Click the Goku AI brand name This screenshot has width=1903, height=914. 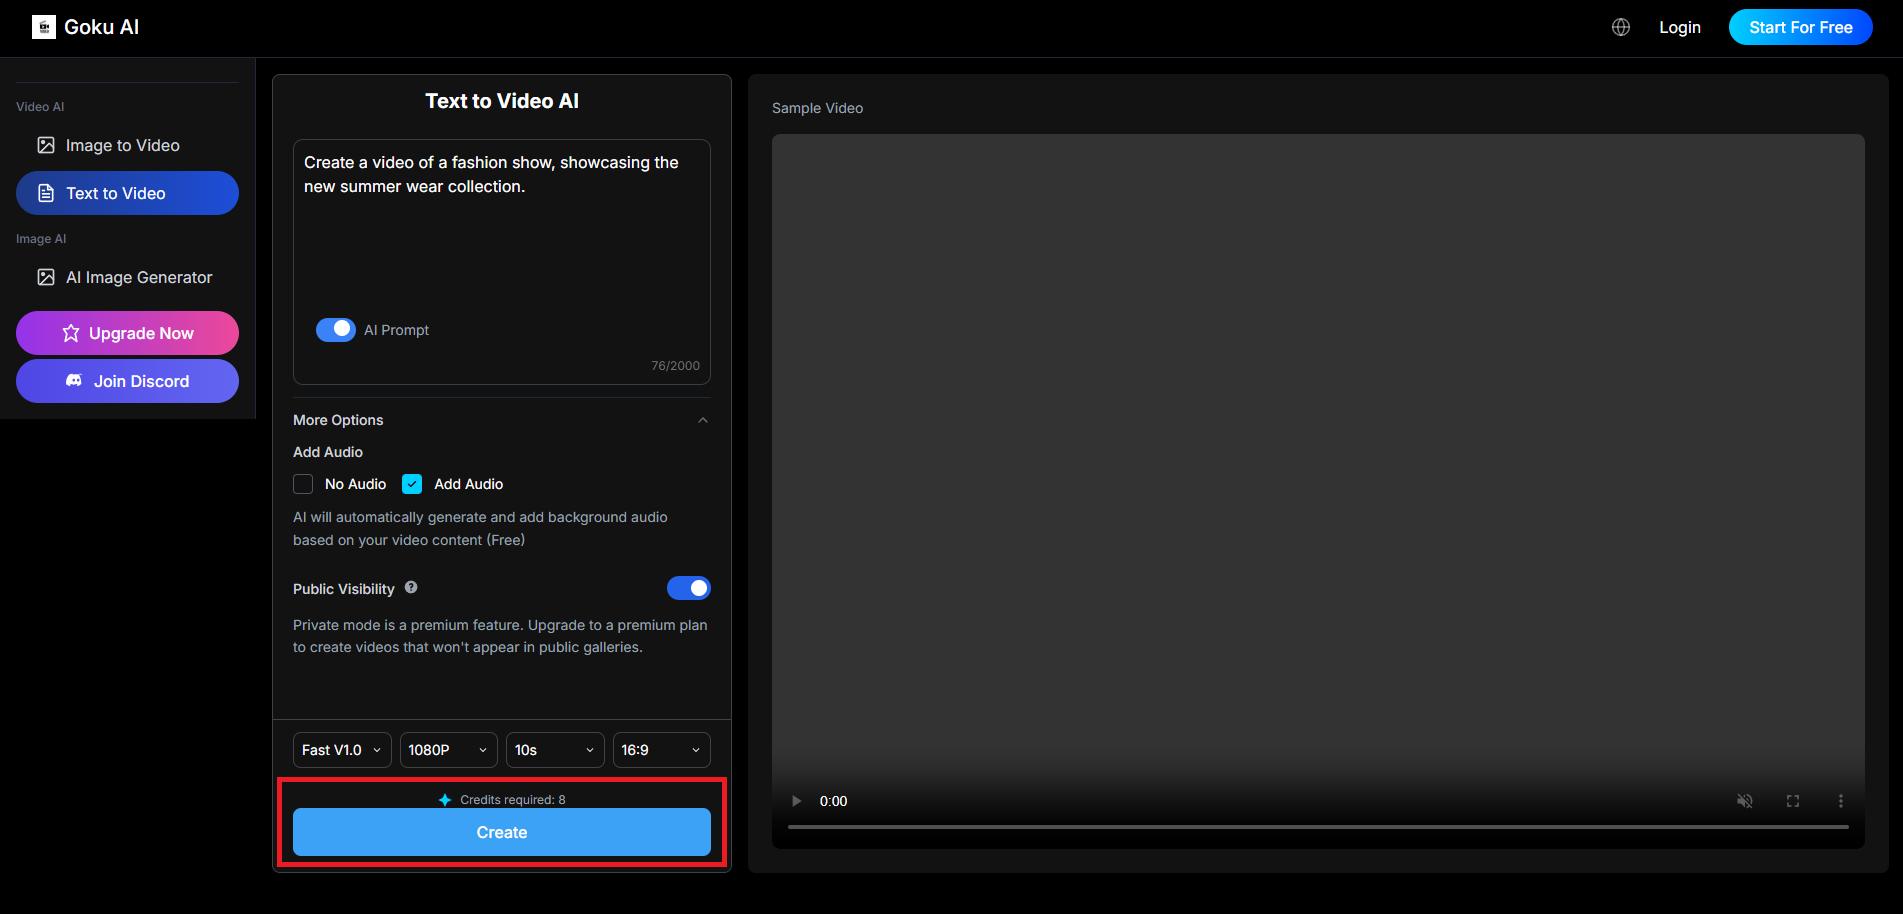pyautogui.click(x=101, y=27)
